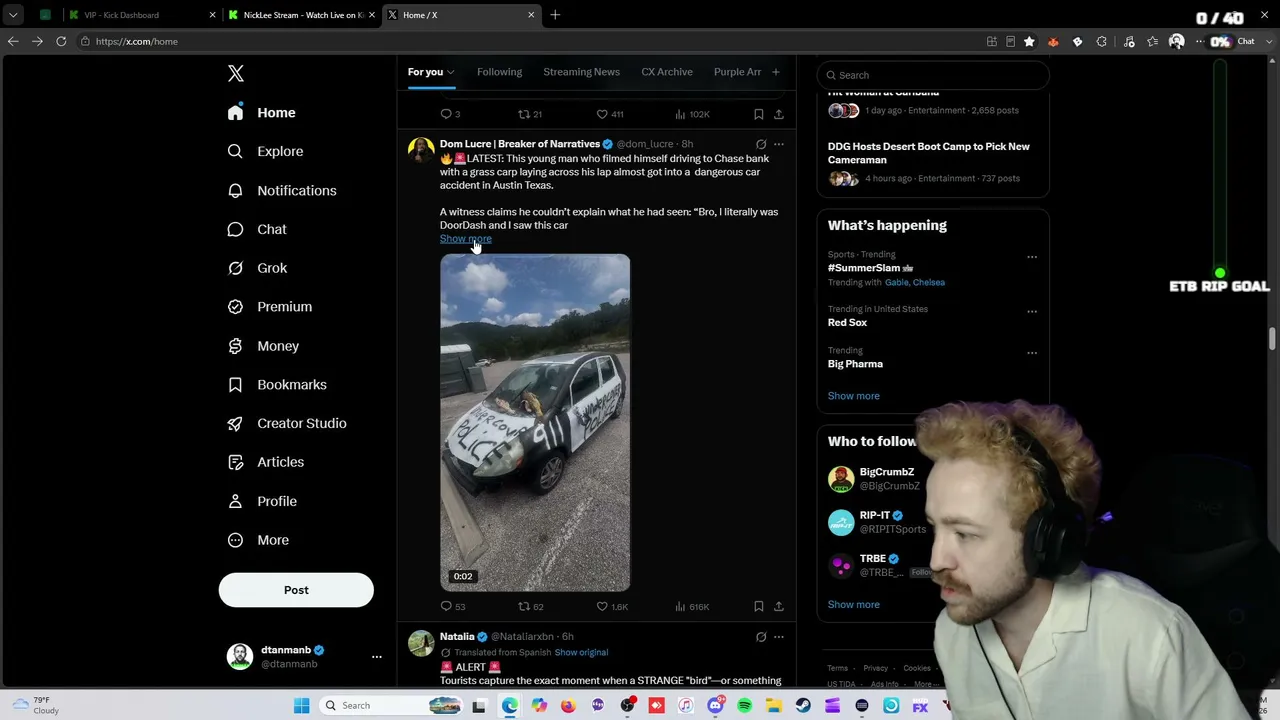Switch to VIP - Kick Dashboard browser tab

pyautogui.click(x=142, y=15)
